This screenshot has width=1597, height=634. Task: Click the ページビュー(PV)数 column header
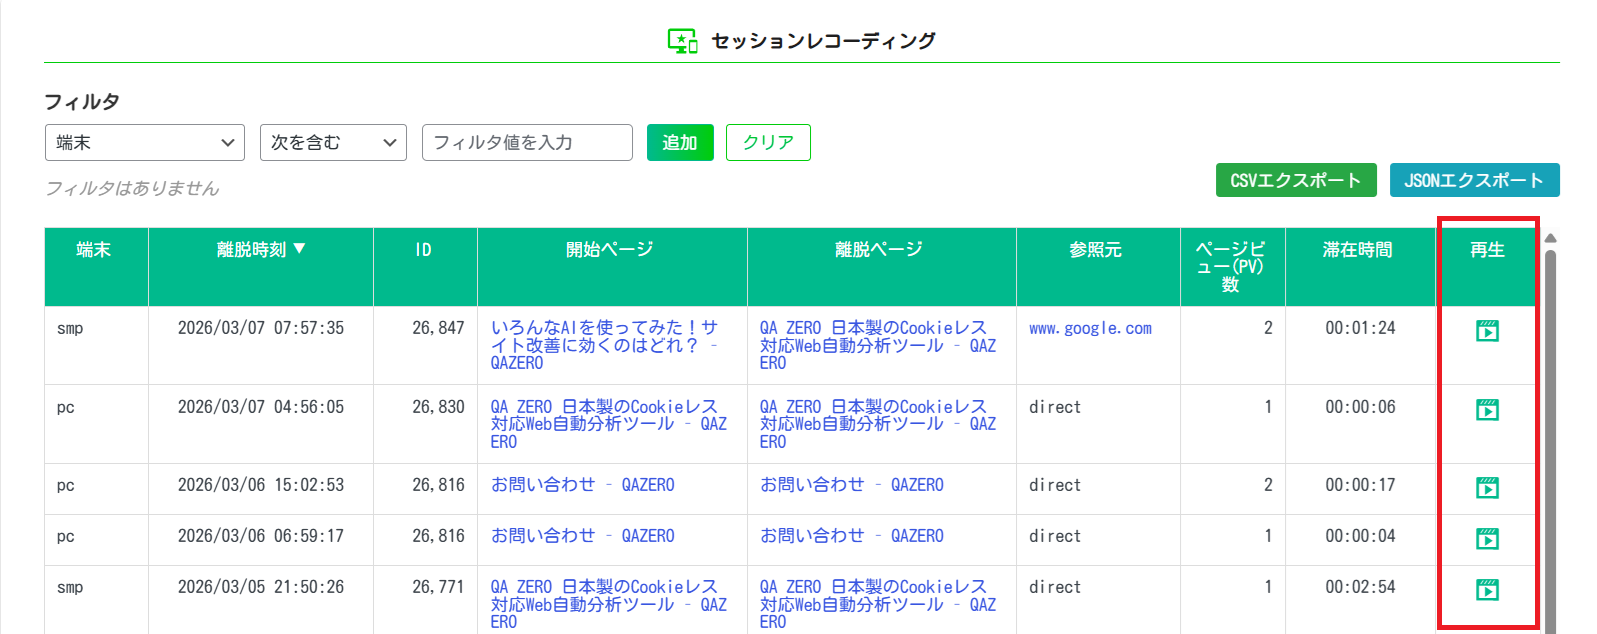coord(1231,266)
